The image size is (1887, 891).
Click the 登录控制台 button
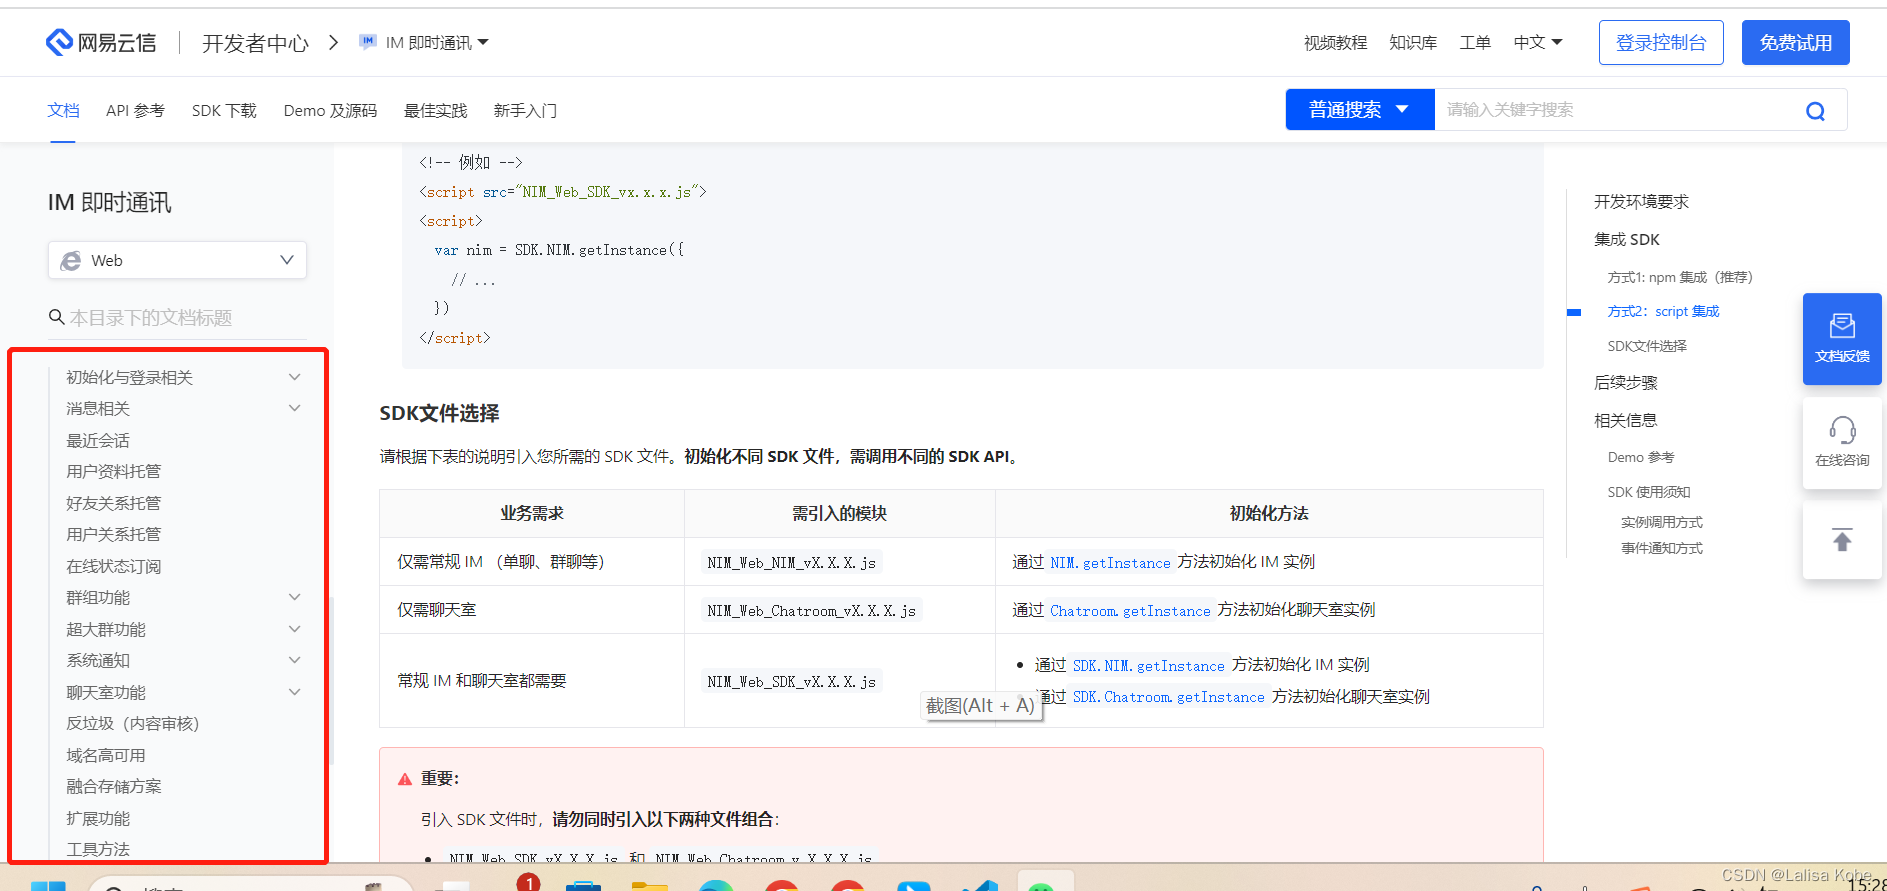pyautogui.click(x=1661, y=43)
